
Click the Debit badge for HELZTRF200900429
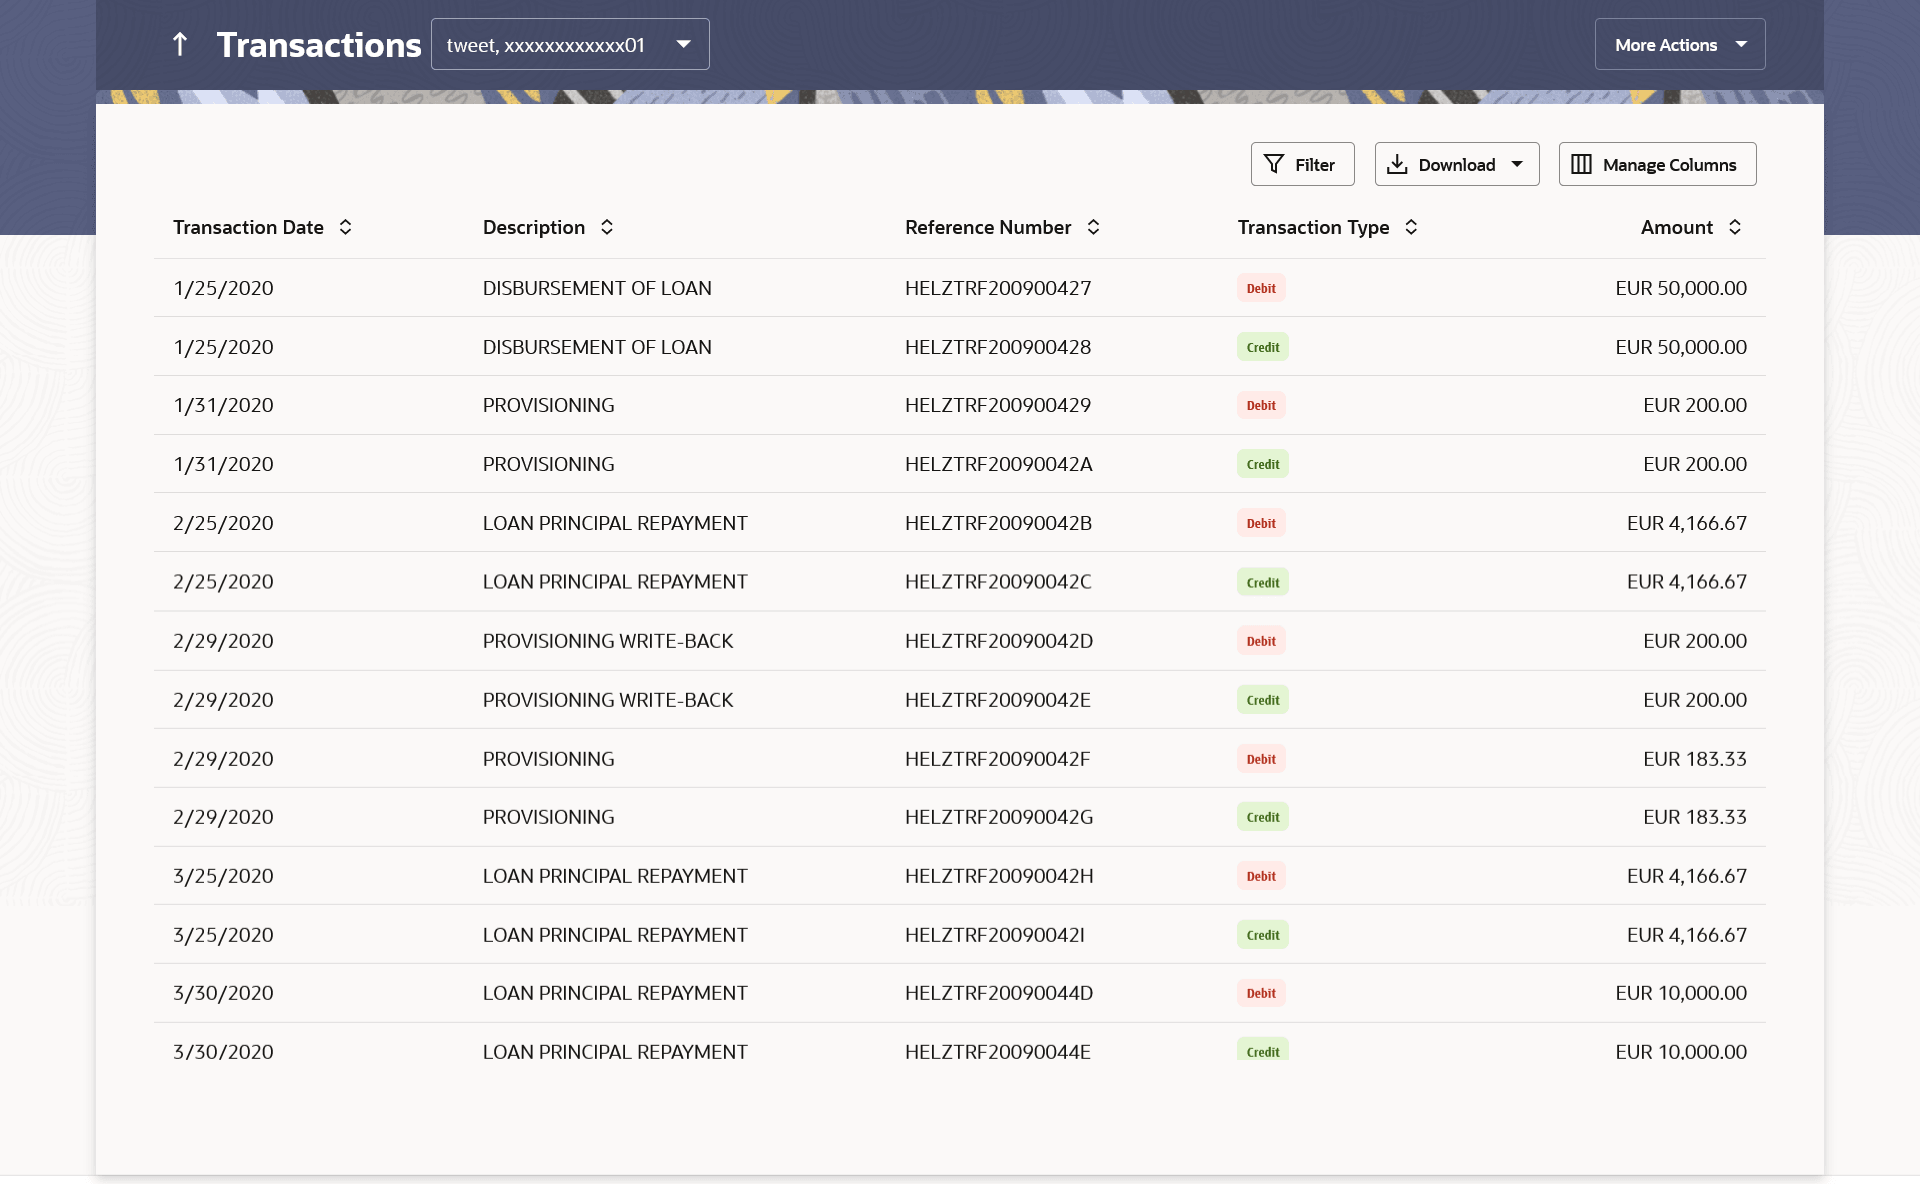click(x=1260, y=405)
